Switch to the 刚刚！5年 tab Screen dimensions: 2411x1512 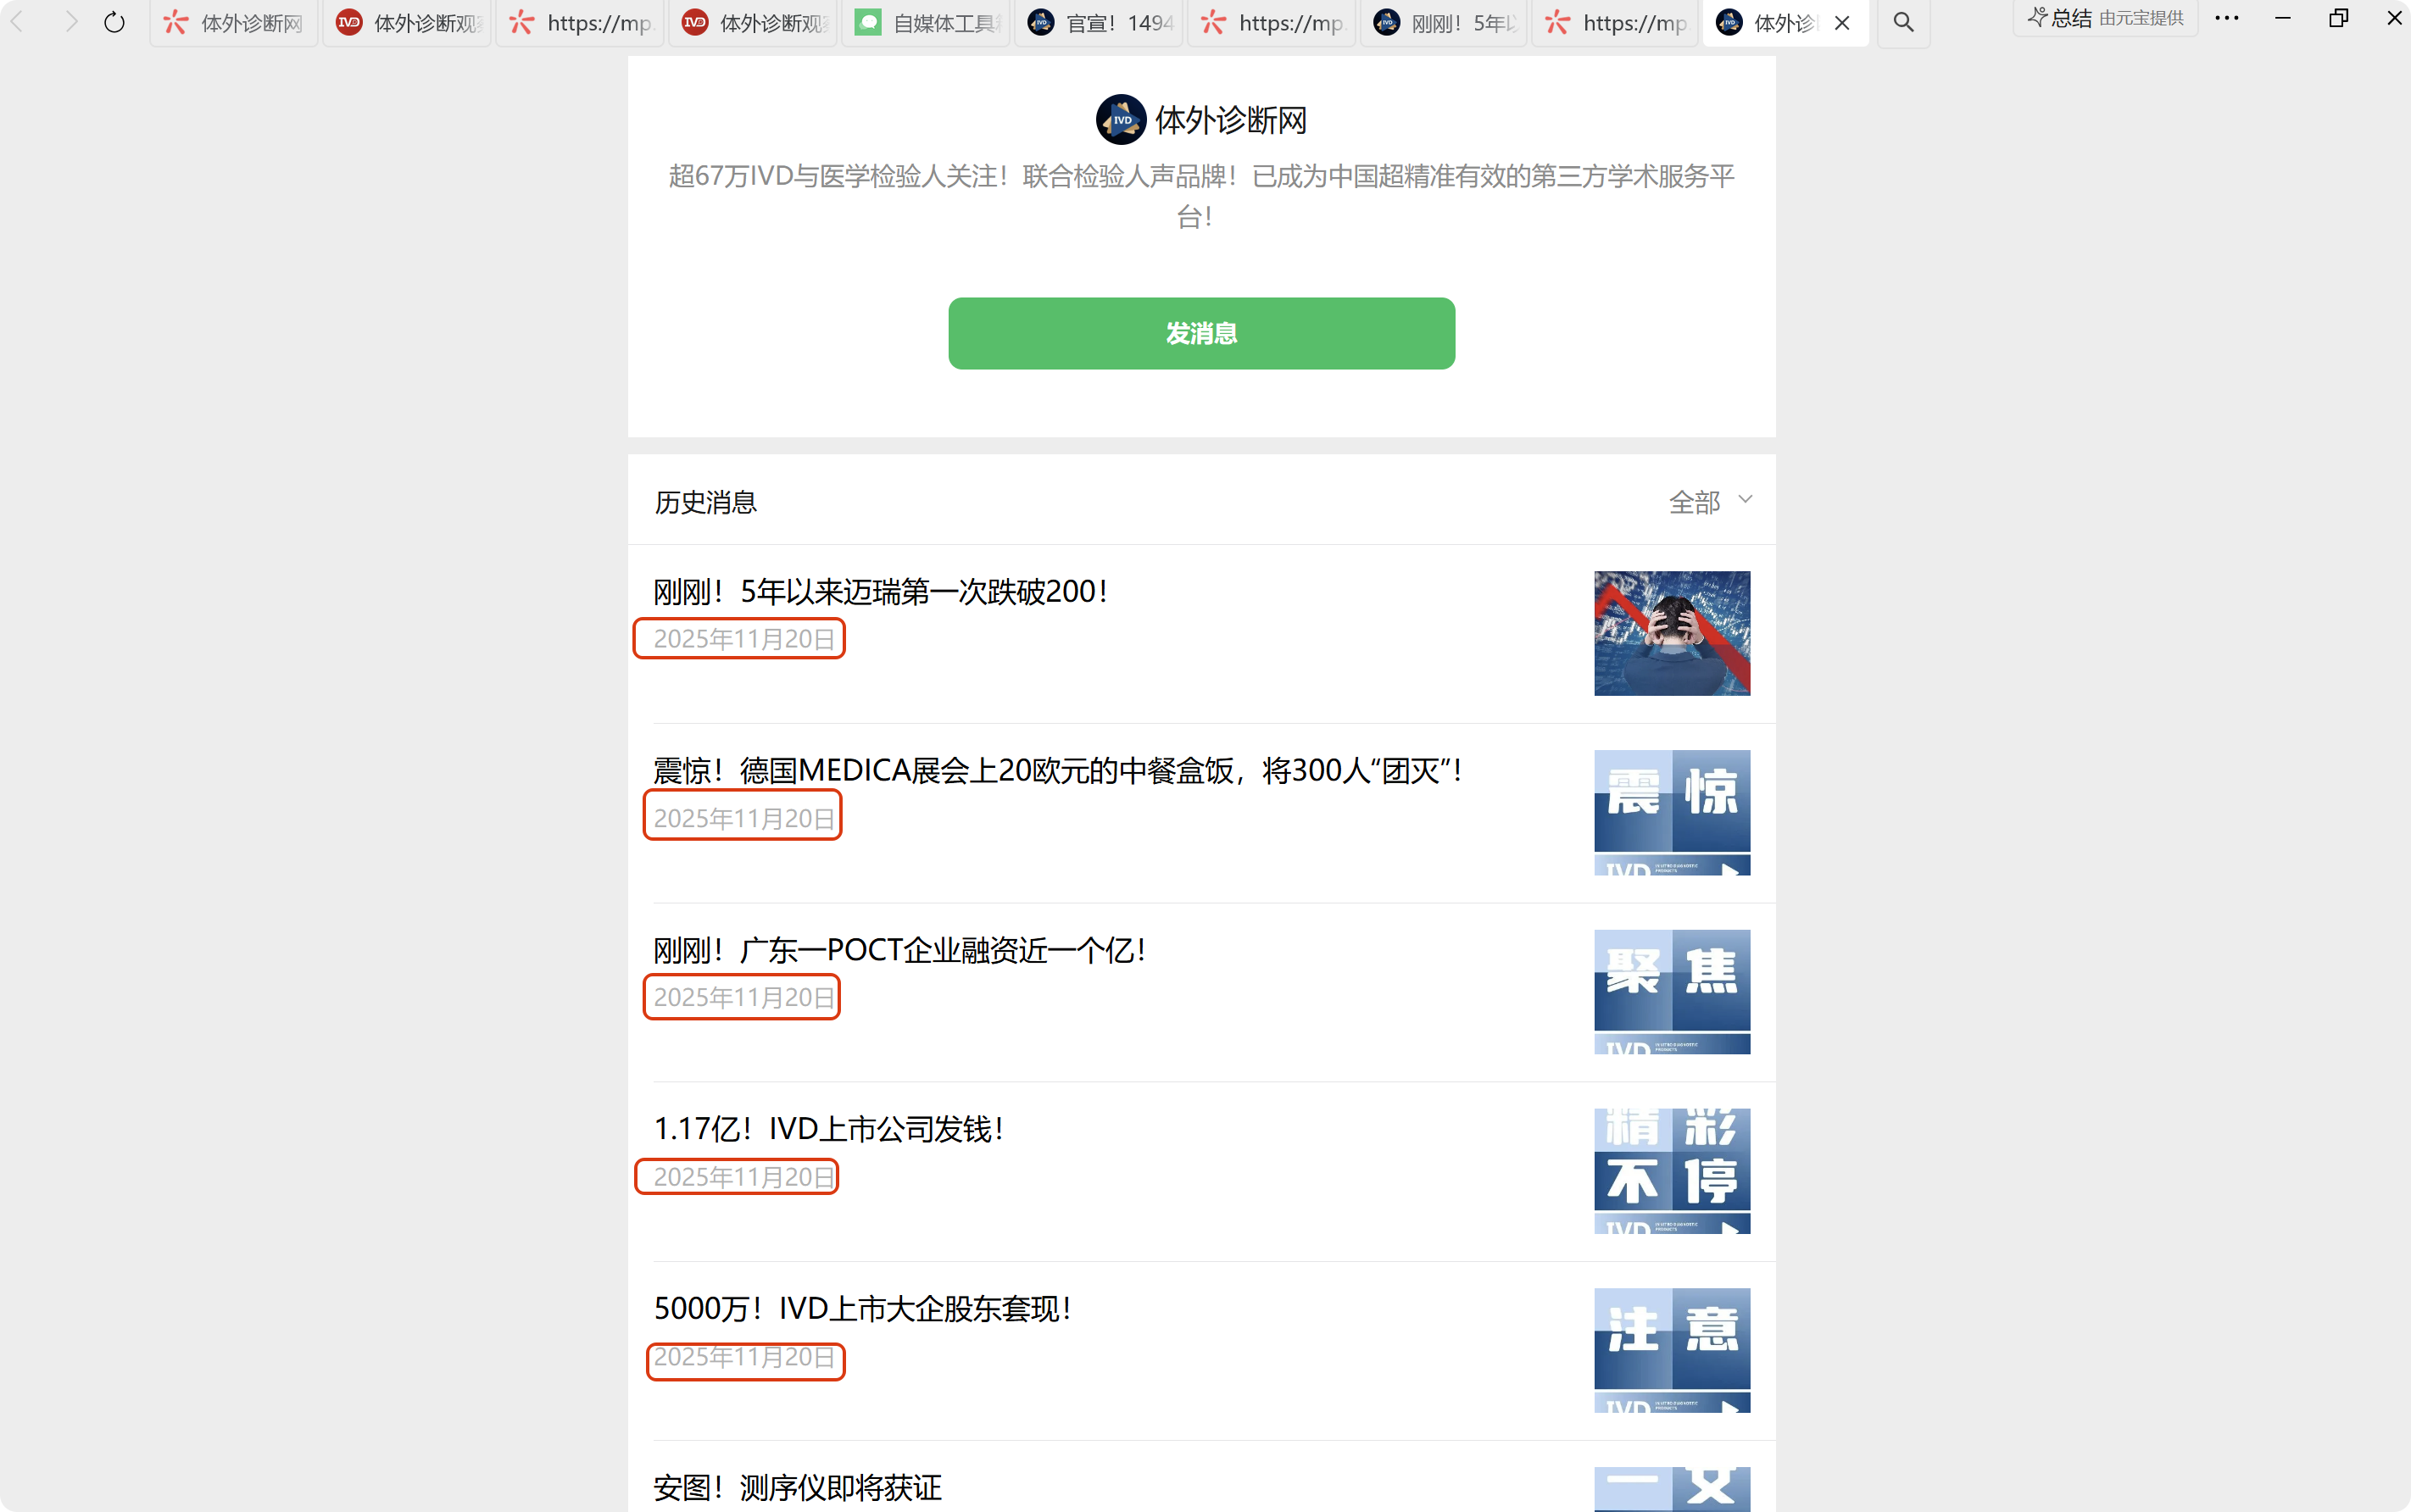(1444, 23)
